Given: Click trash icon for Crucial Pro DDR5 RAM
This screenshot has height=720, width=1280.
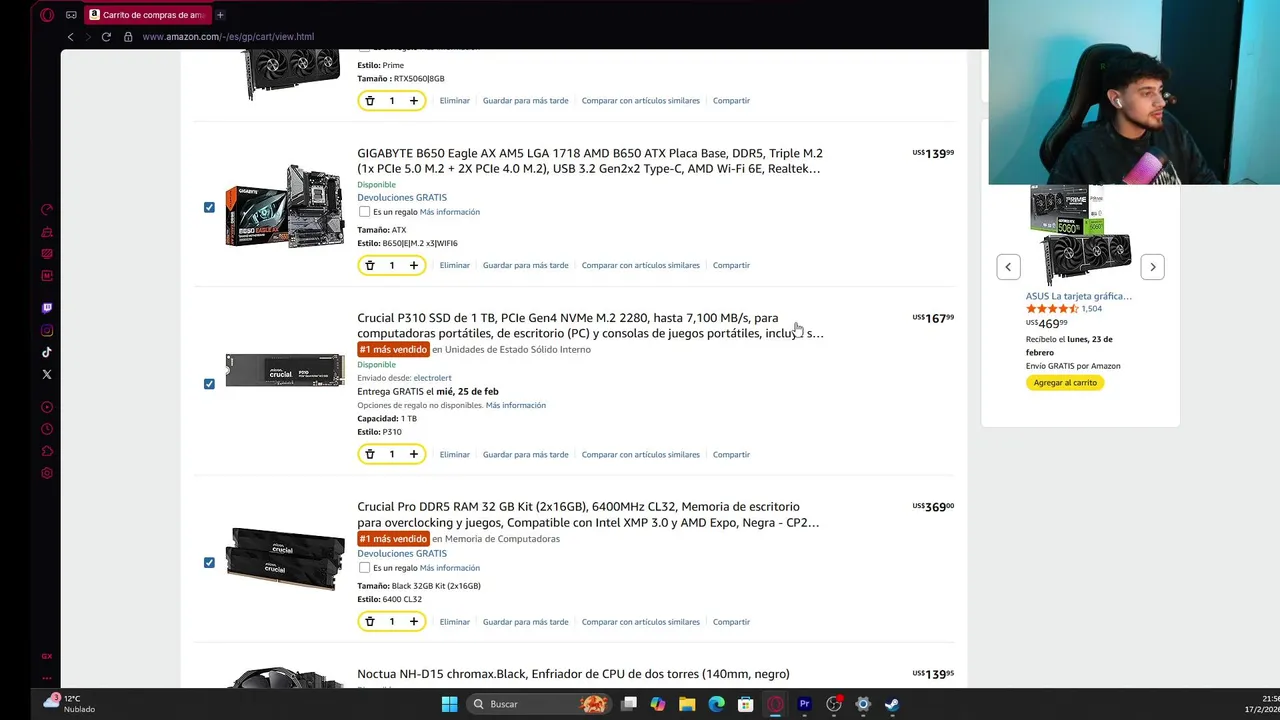Looking at the screenshot, I should (x=370, y=621).
